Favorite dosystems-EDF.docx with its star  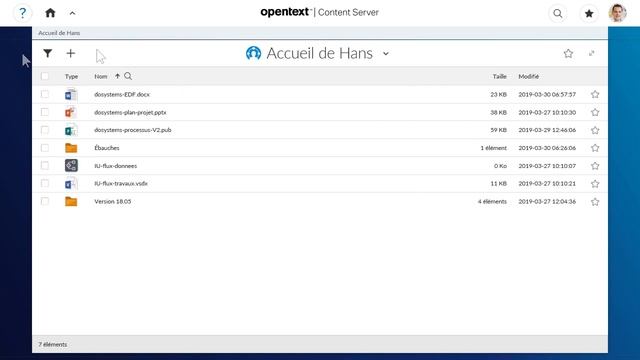(595, 94)
